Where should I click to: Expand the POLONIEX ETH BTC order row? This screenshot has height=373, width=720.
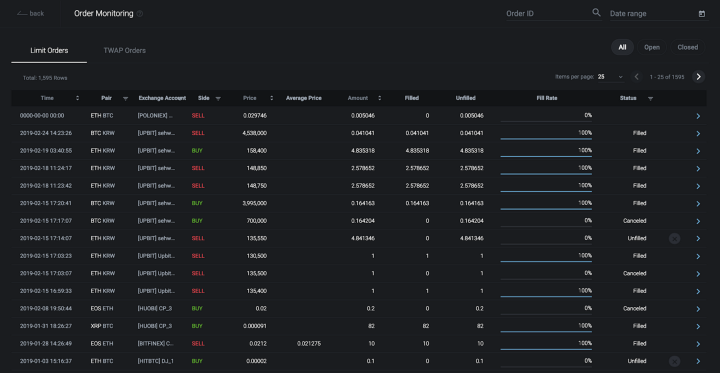click(698, 116)
